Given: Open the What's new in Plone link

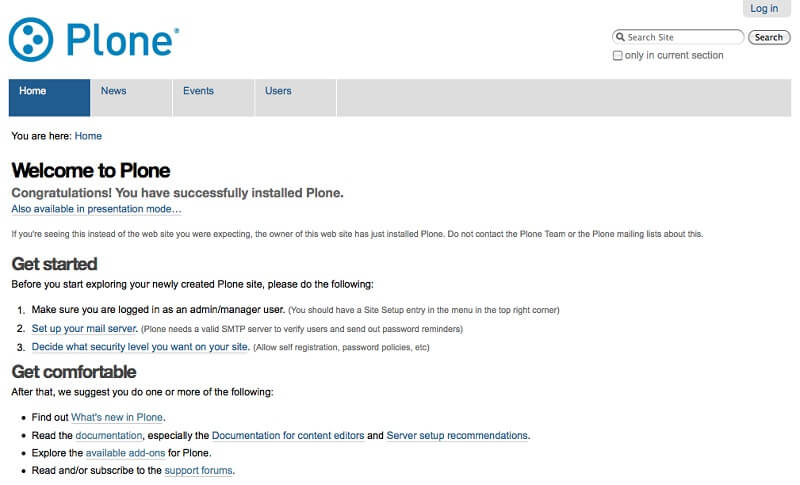Looking at the screenshot, I should (117, 417).
